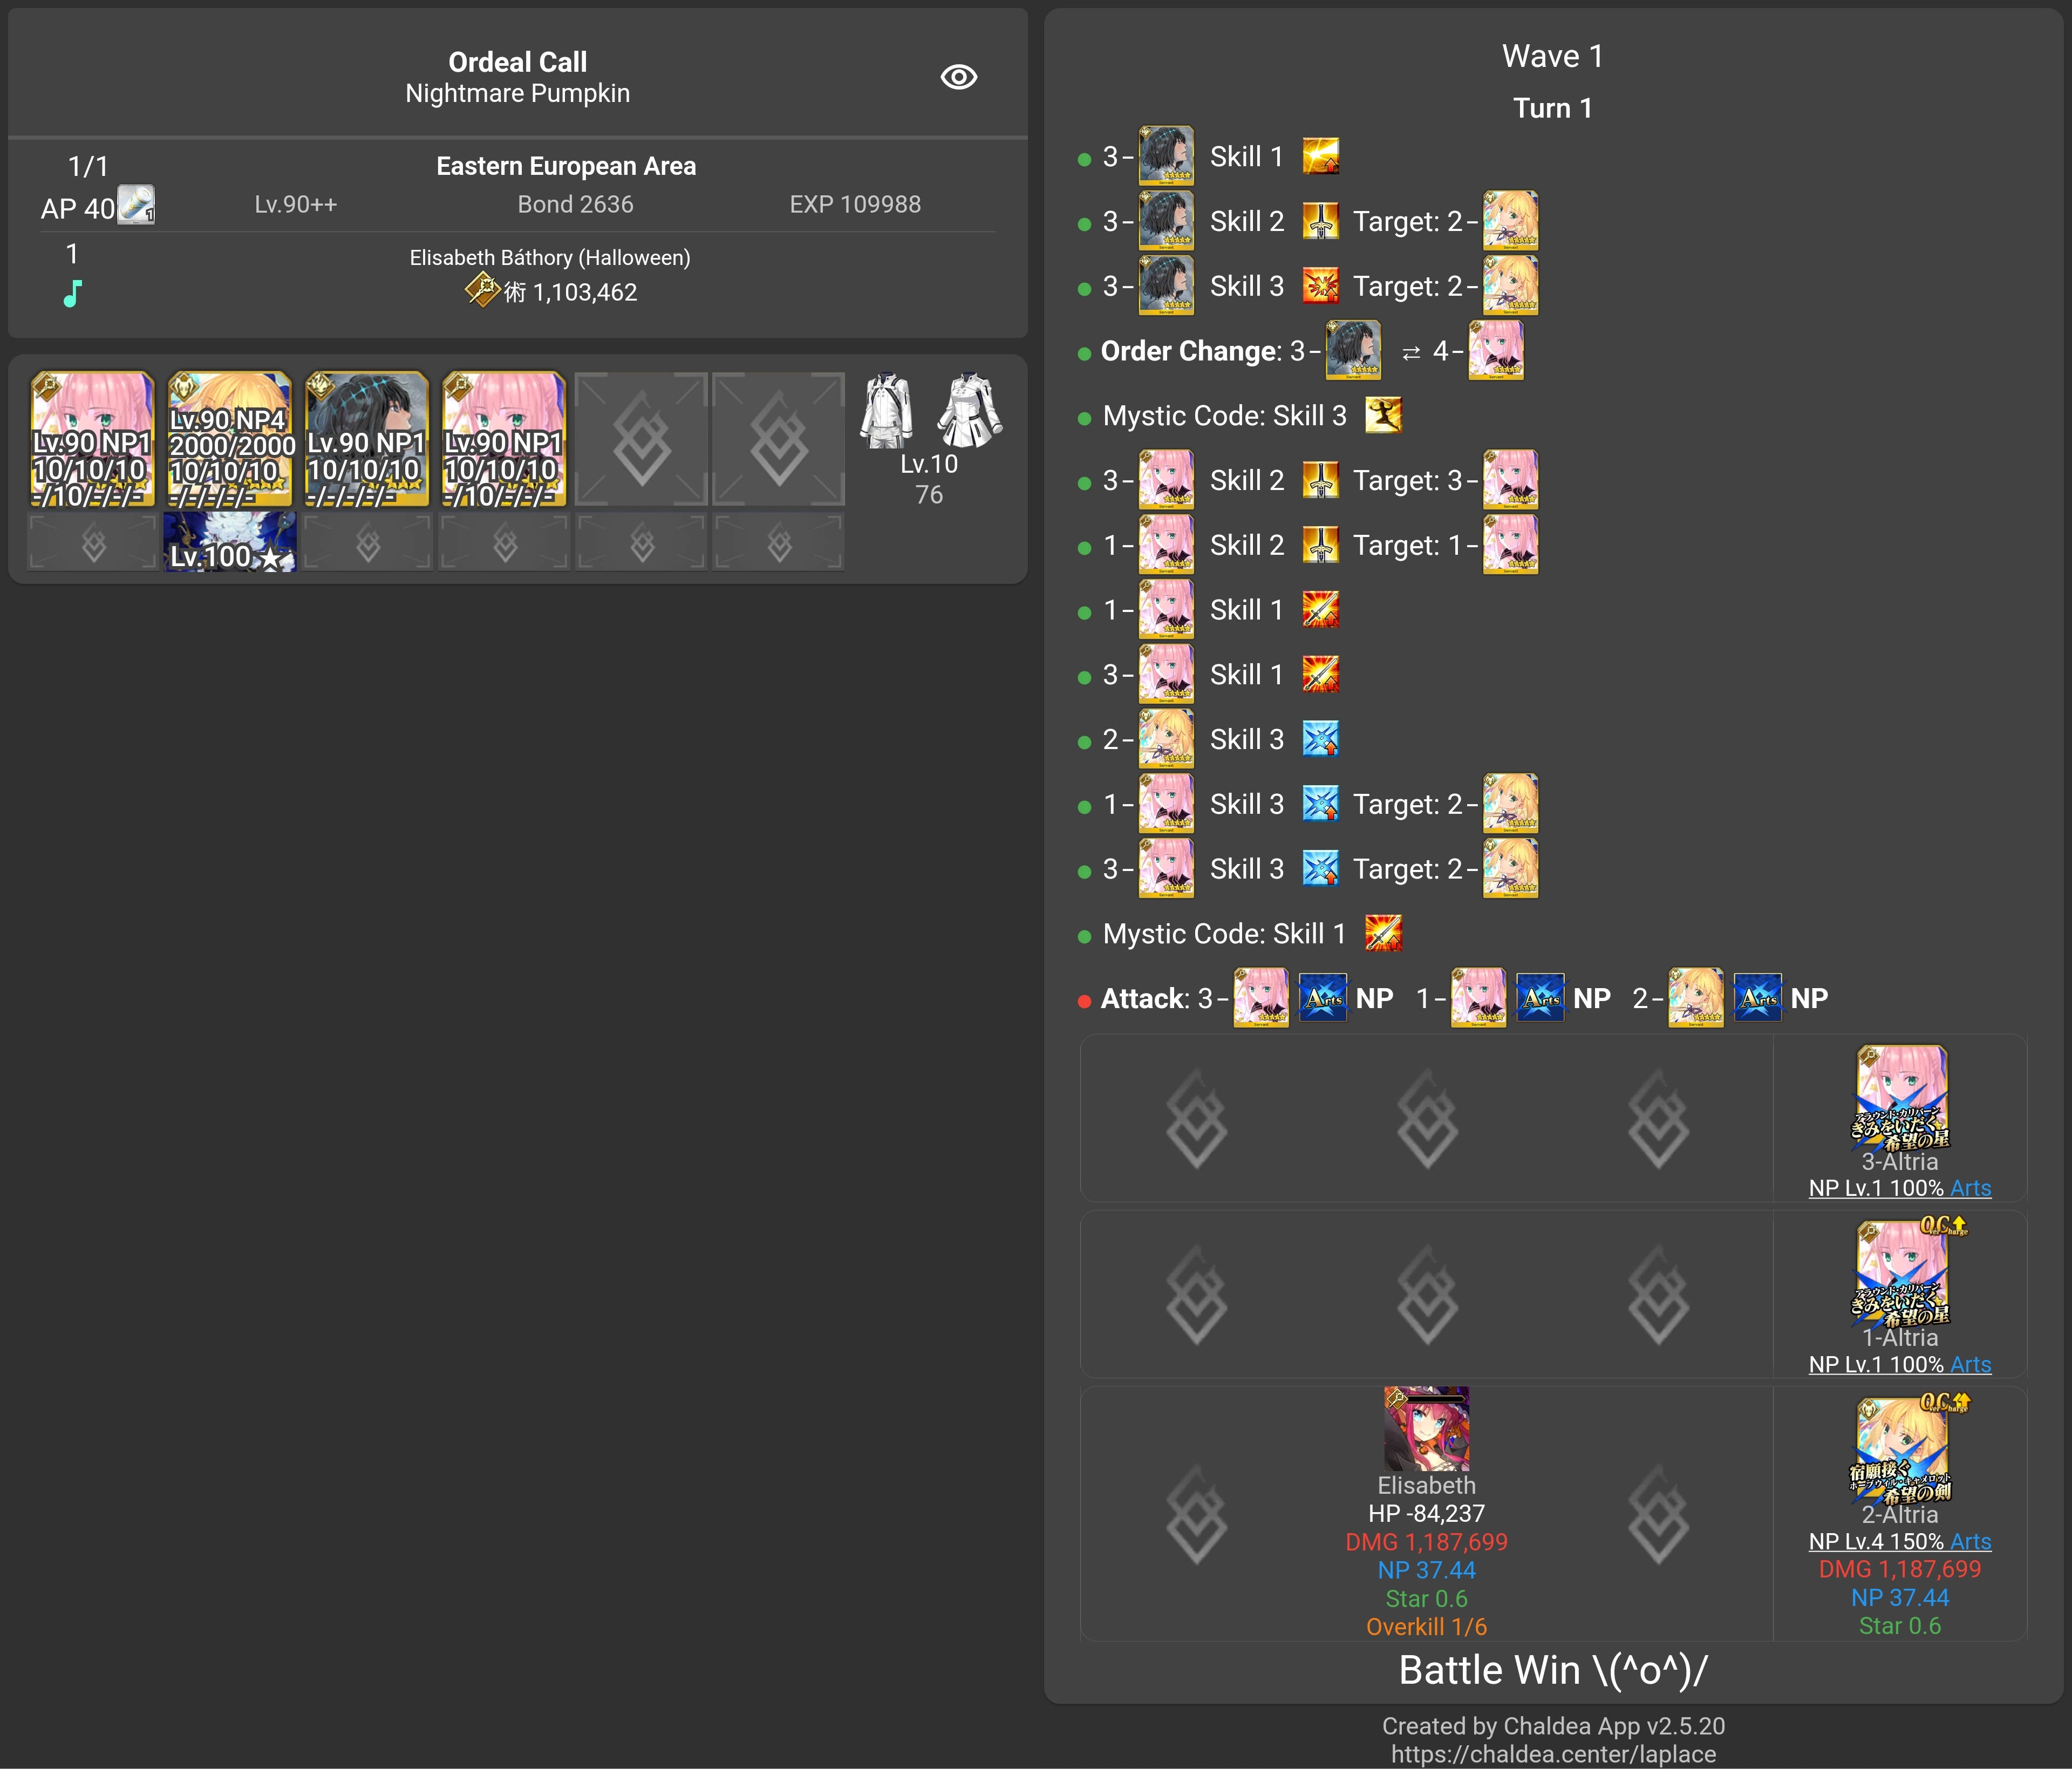Click the AP 40 item icon
The width and height of the screenshot is (2072, 1769).
[136, 205]
